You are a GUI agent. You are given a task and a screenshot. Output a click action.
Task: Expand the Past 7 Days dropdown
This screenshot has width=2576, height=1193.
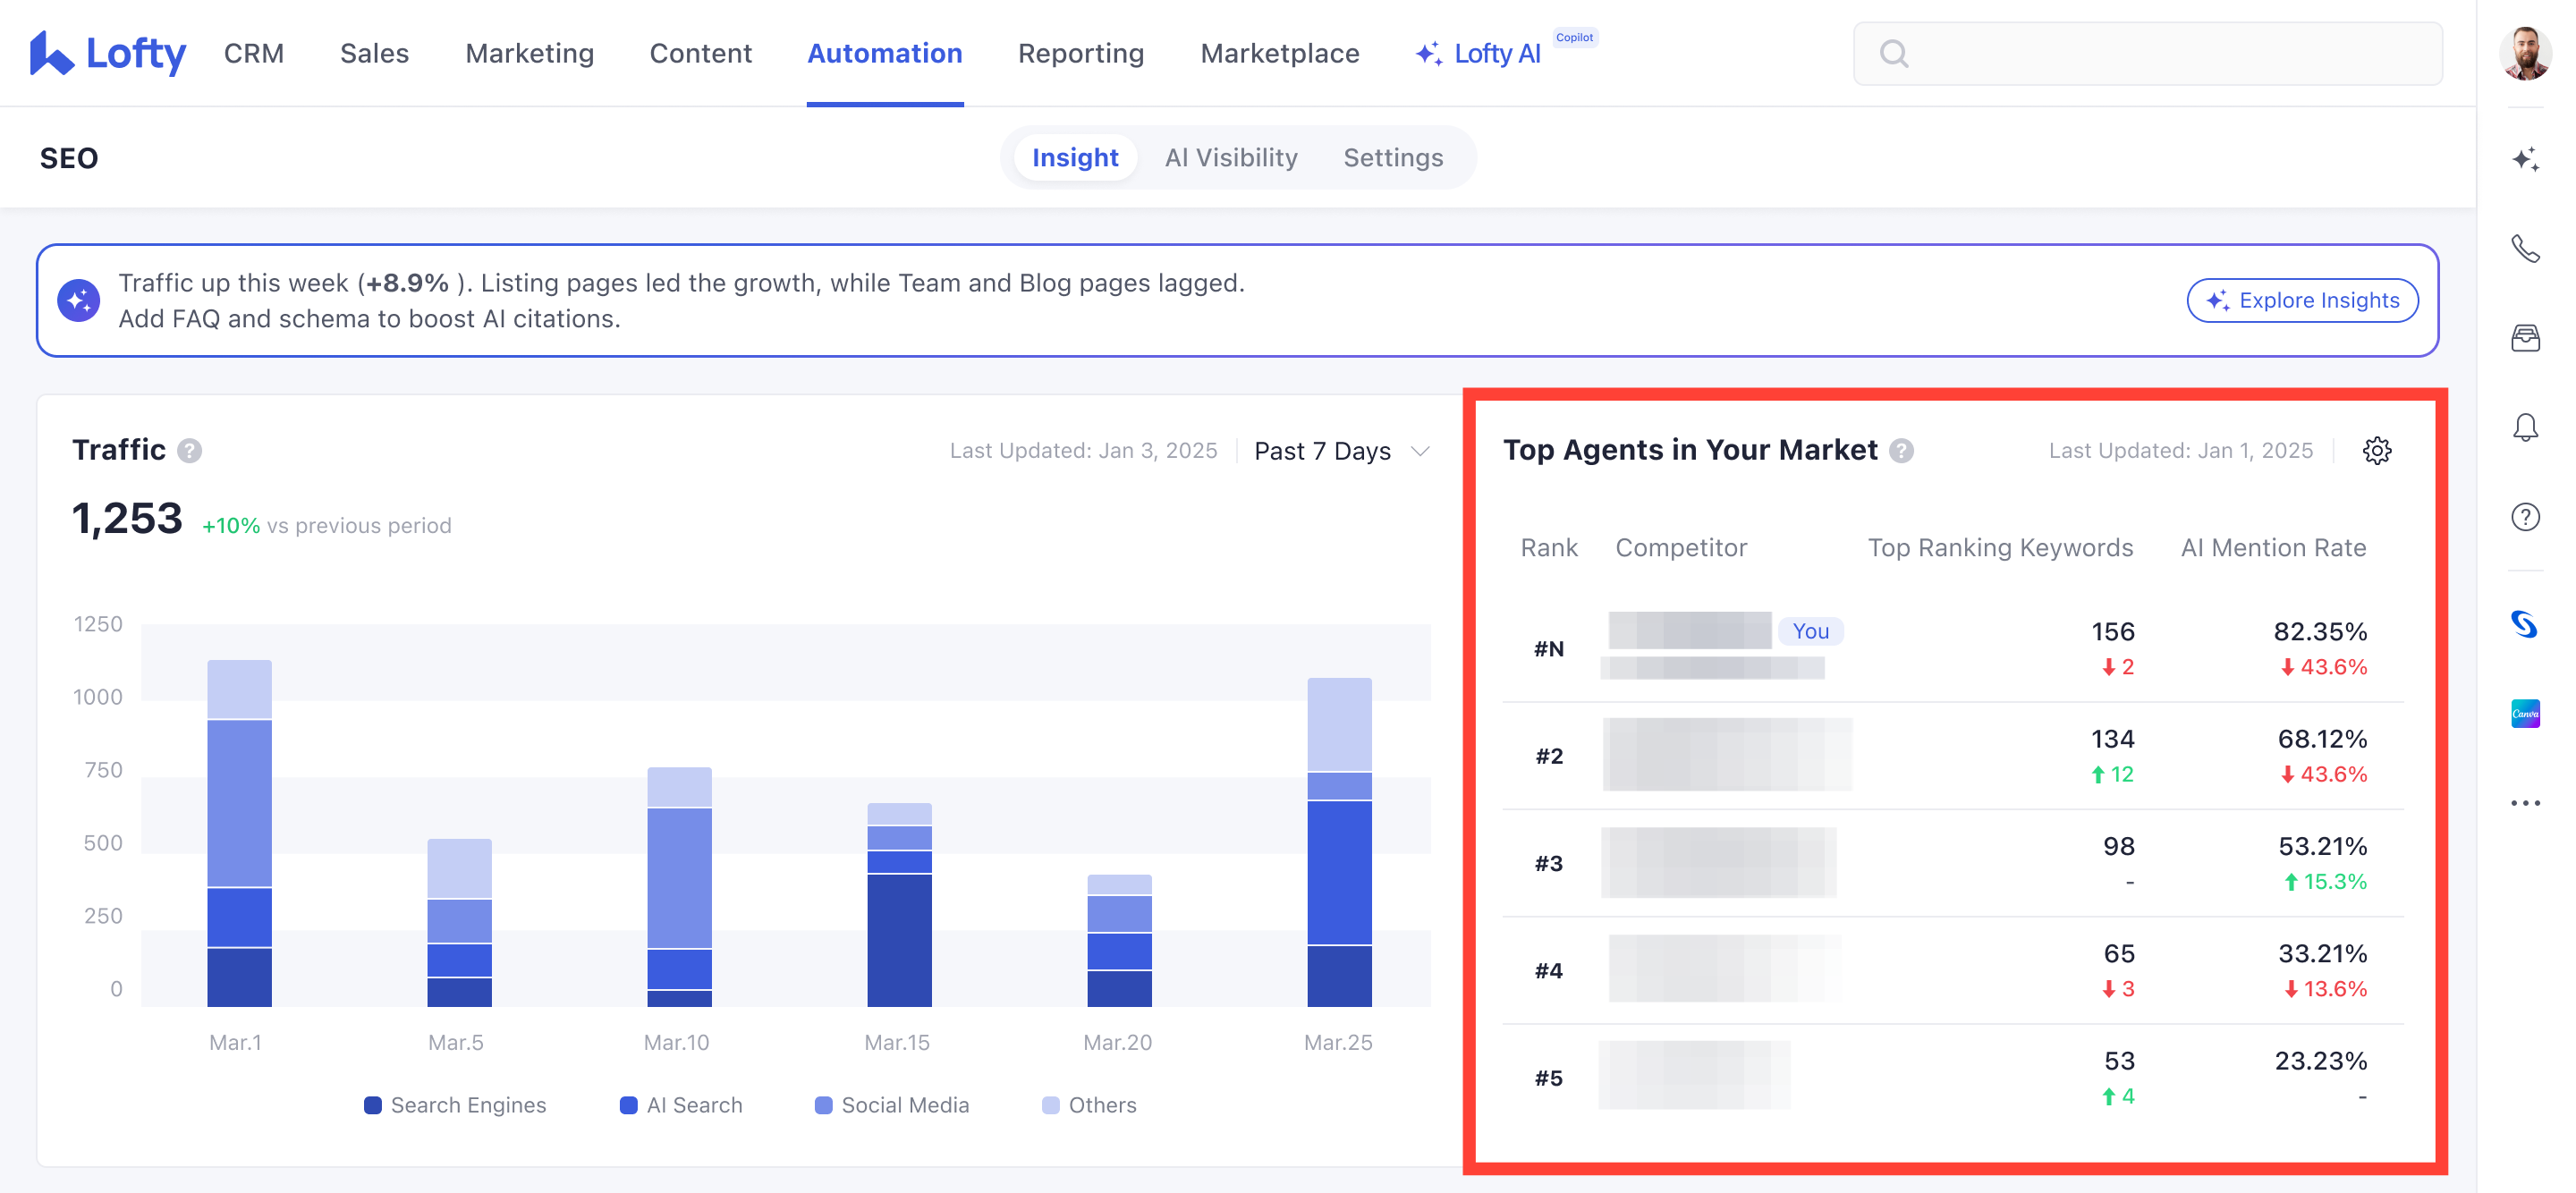(x=1341, y=451)
